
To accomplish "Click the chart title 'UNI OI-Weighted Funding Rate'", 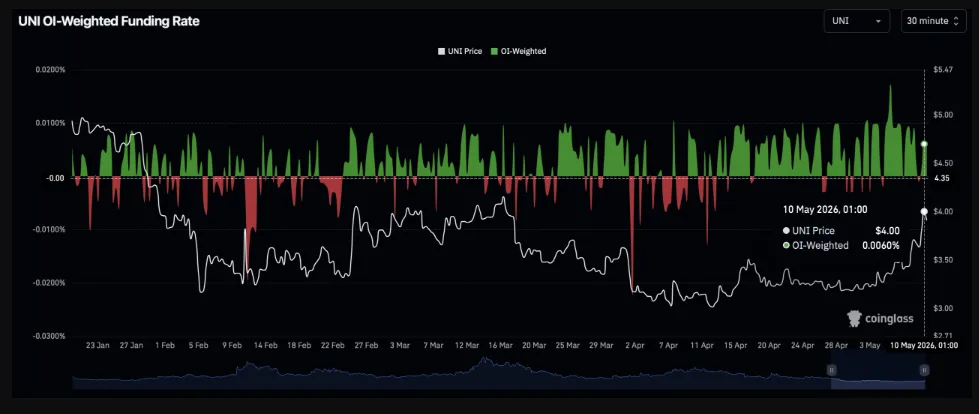I will tap(109, 21).
